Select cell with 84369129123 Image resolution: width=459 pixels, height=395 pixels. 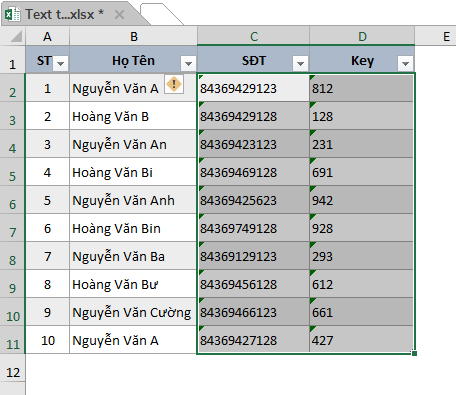(x=254, y=256)
